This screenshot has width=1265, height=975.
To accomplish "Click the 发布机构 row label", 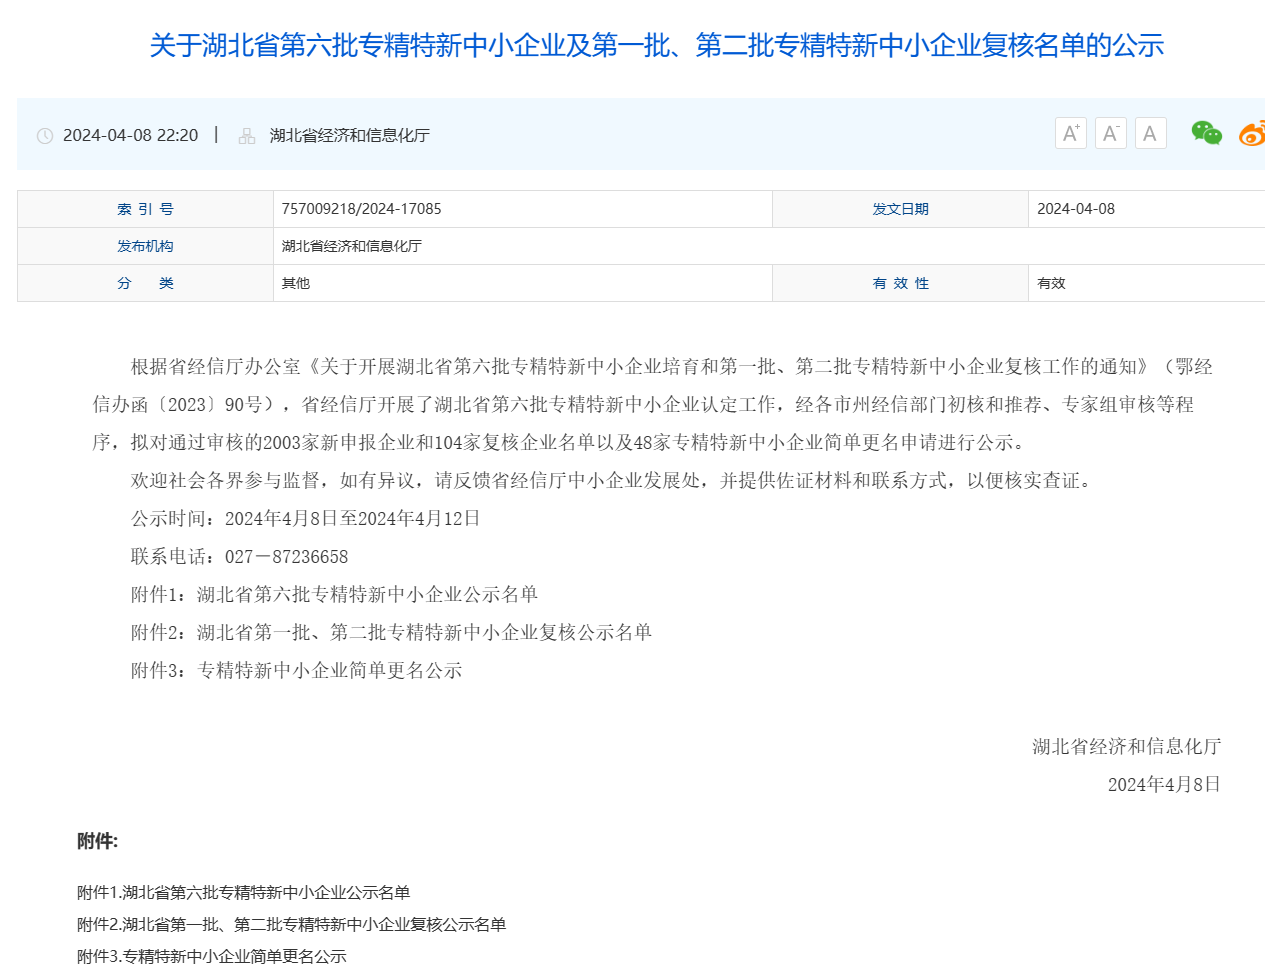I will pos(144,245).
